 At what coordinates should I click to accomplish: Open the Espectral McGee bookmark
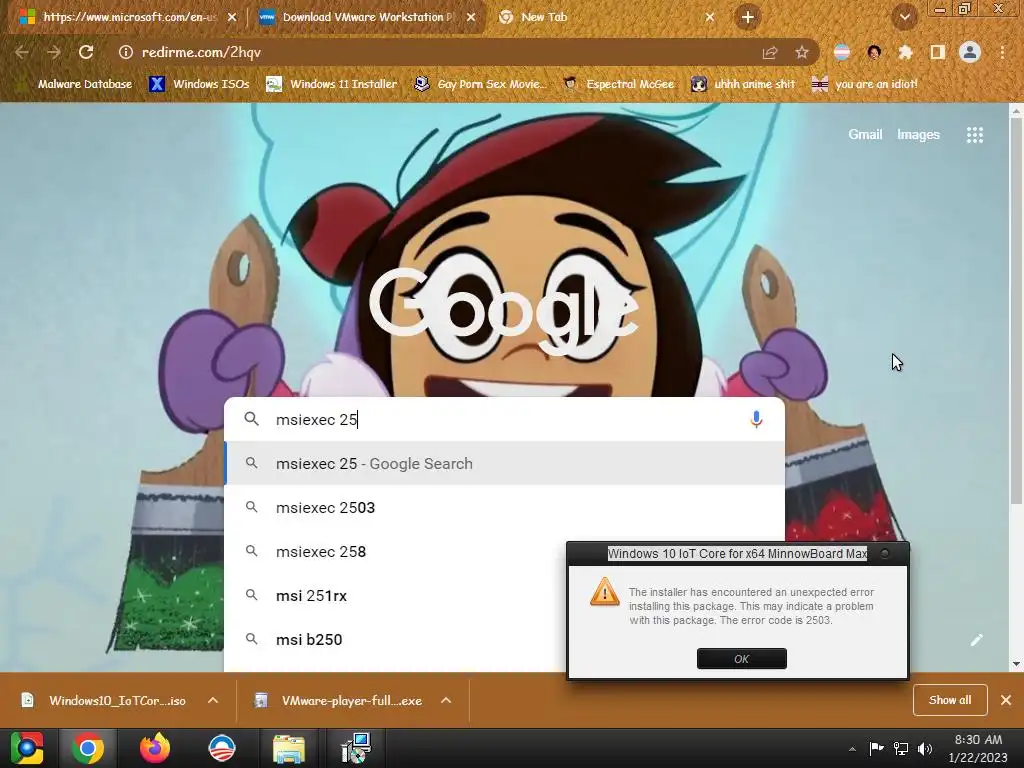[619, 84]
